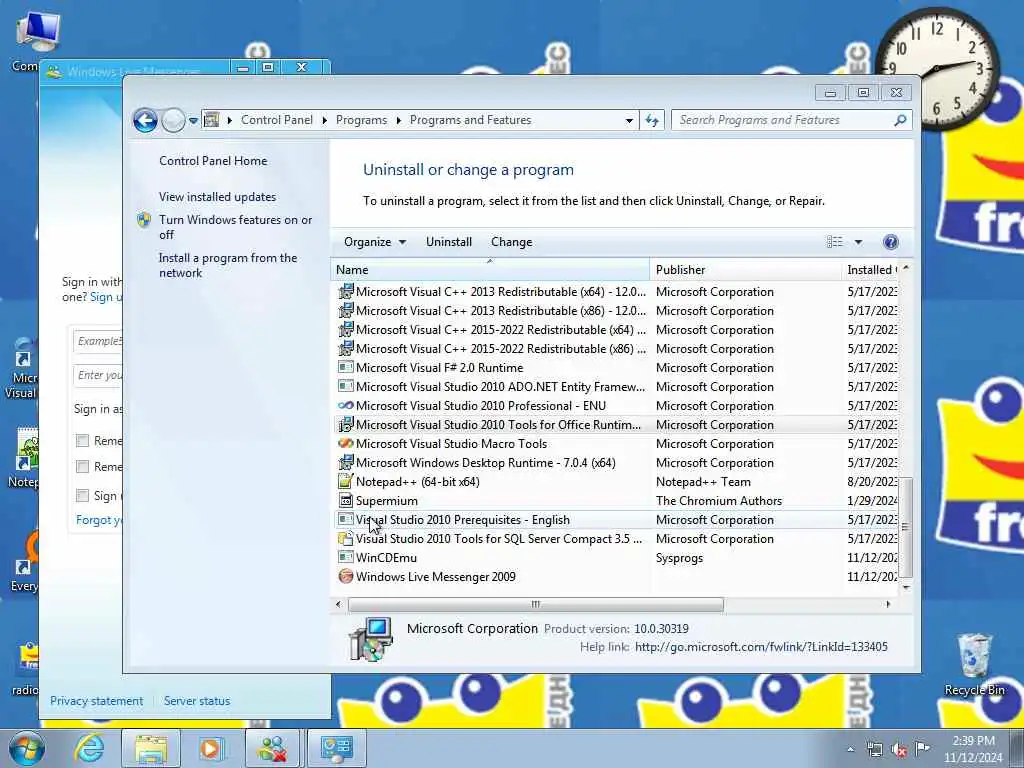Click the Control Panel icon in address bar
Image resolution: width=1024 pixels, height=768 pixels.
pos(211,120)
